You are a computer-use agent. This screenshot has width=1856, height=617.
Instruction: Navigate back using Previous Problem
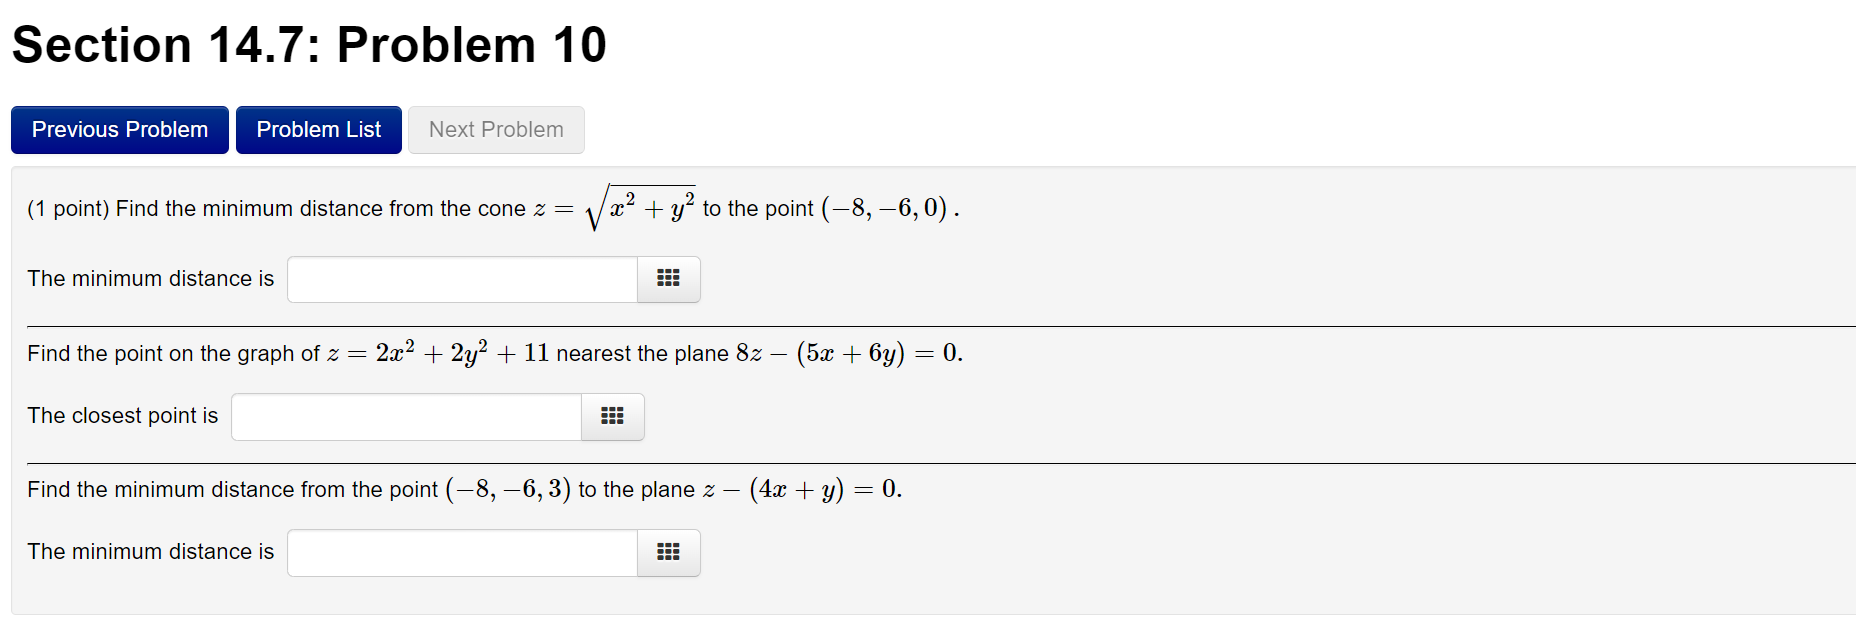(119, 129)
